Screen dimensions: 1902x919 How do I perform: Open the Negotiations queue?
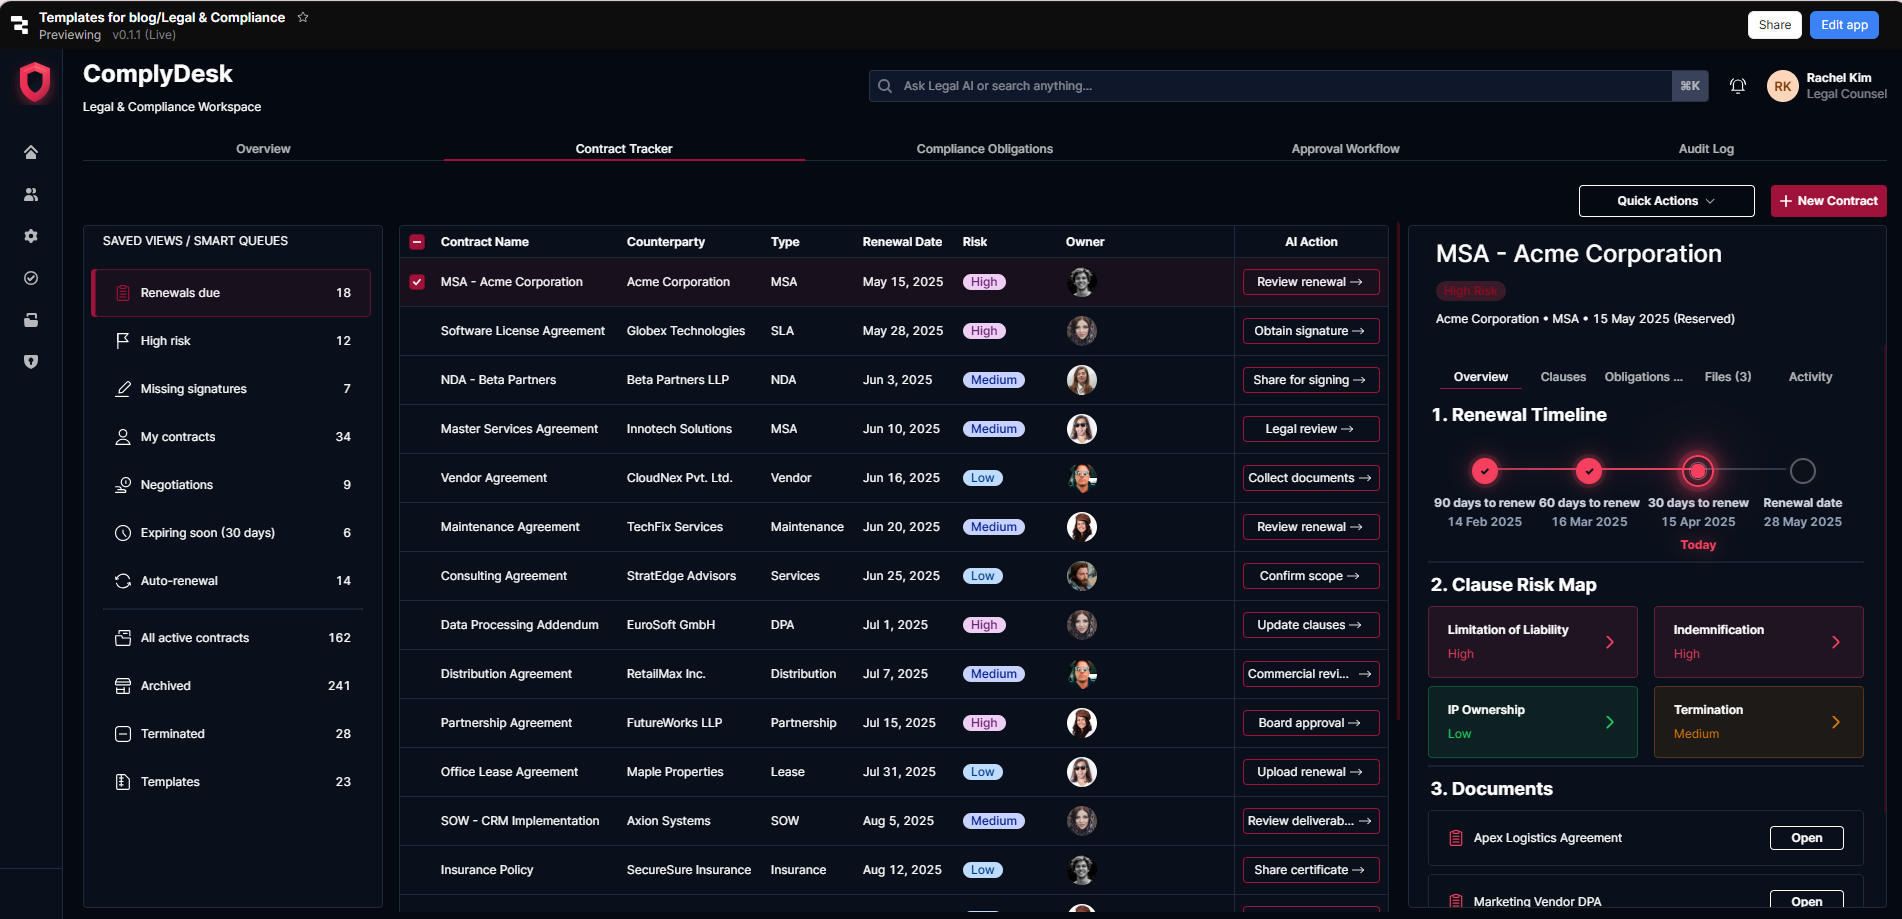point(231,485)
